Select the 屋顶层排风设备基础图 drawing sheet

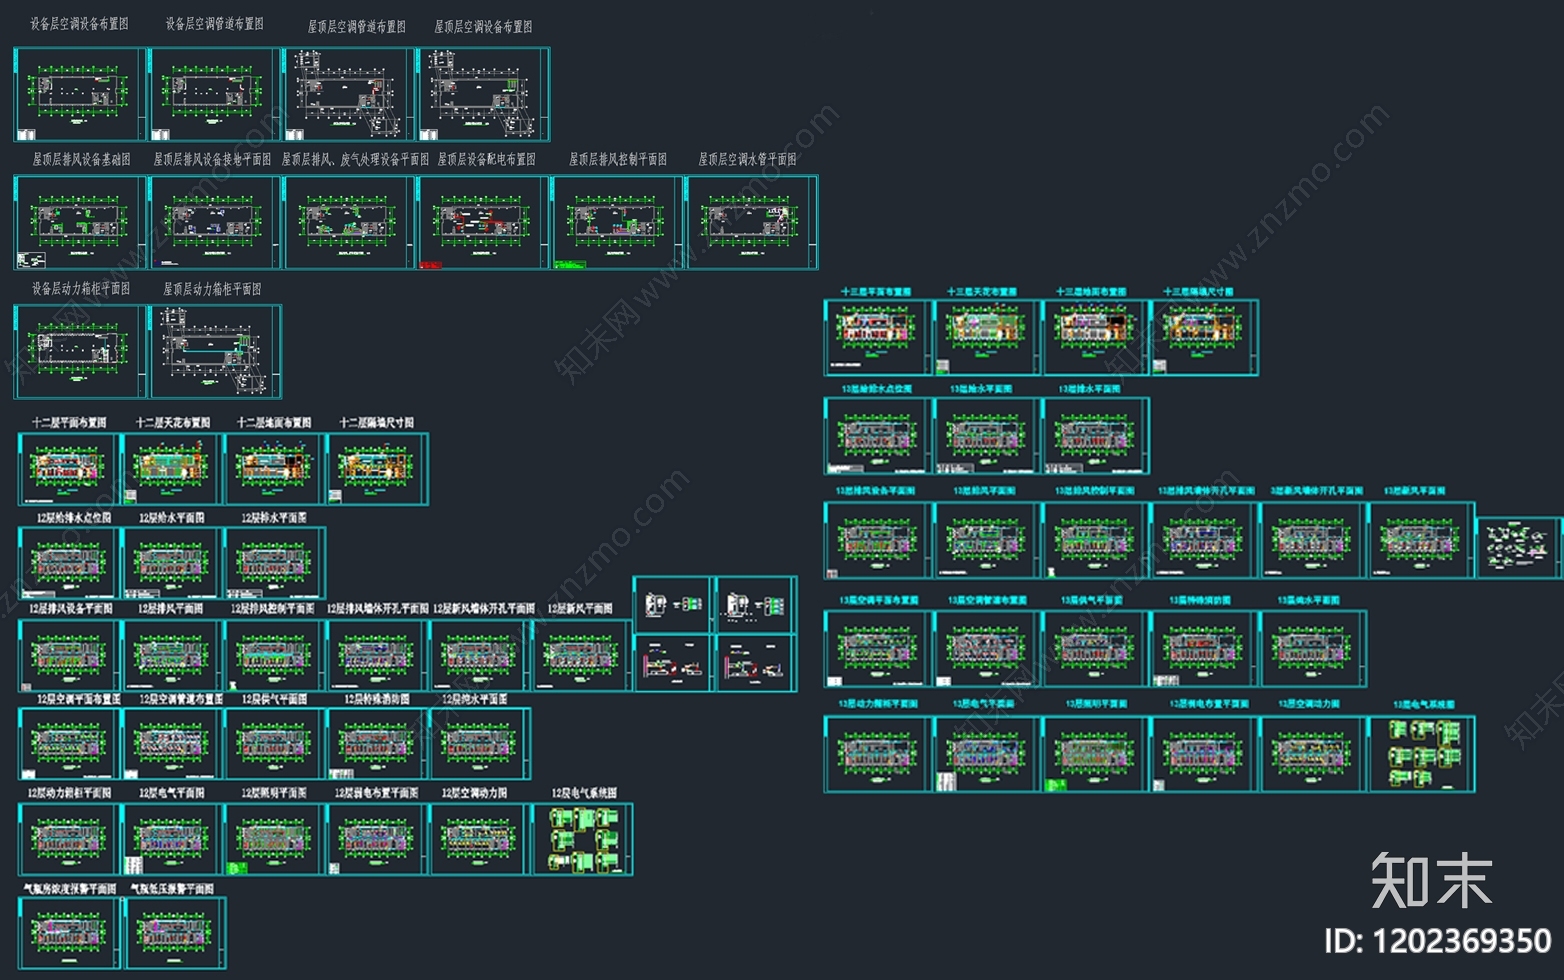pyautogui.click(x=81, y=222)
